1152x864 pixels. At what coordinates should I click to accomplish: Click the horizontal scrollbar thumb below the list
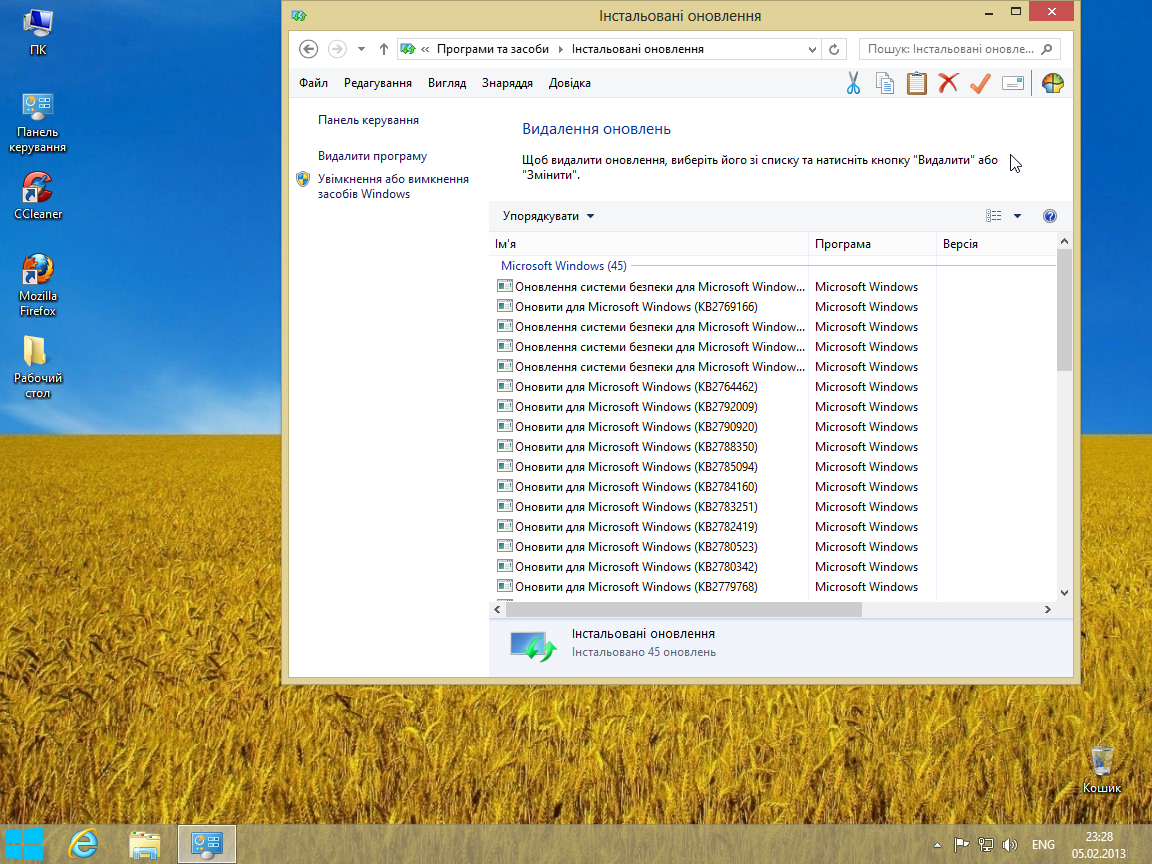click(683, 610)
